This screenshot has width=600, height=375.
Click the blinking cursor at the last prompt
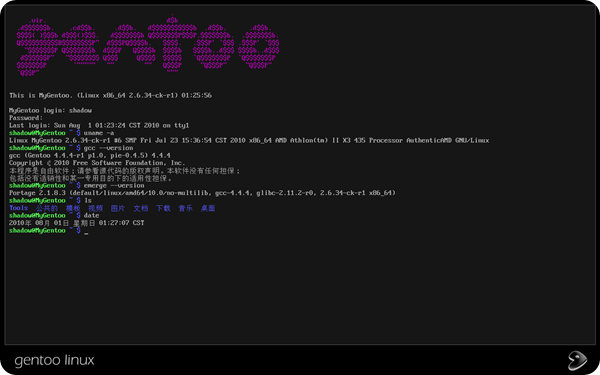(x=86, y=233)
